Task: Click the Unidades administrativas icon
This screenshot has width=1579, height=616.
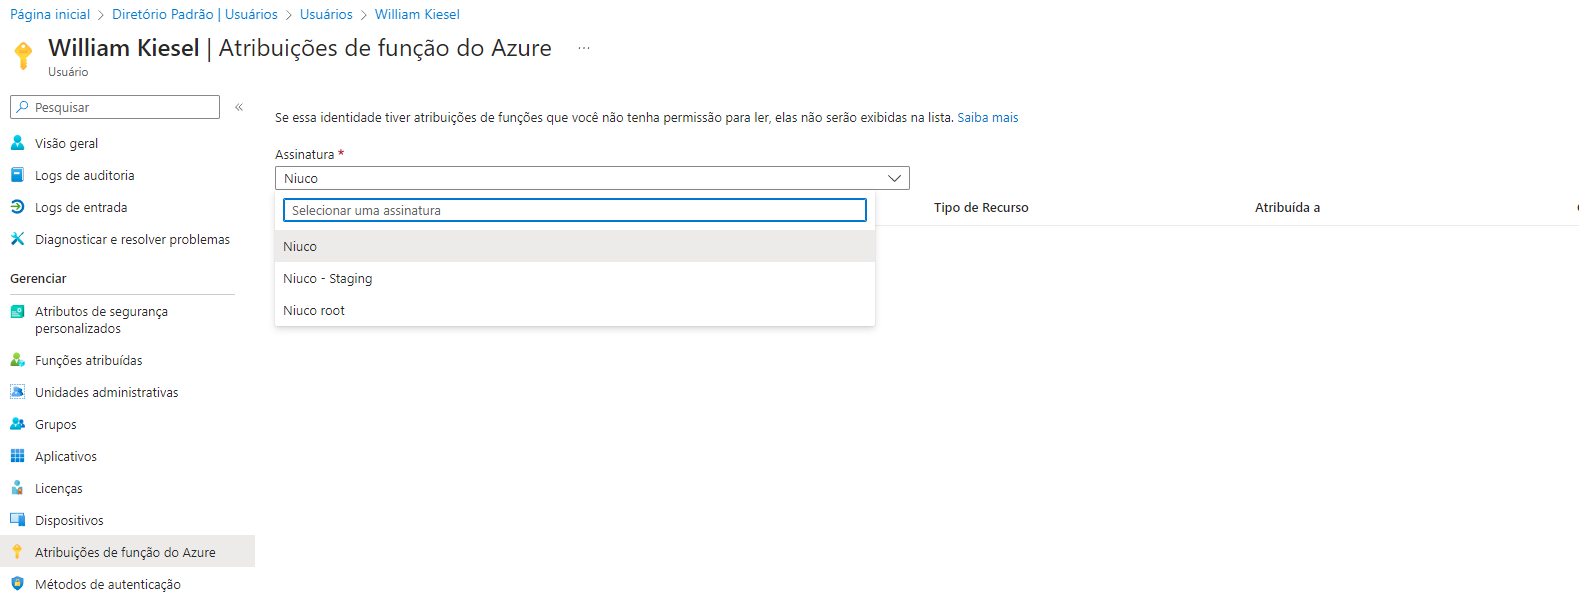Action: point(17,392)
